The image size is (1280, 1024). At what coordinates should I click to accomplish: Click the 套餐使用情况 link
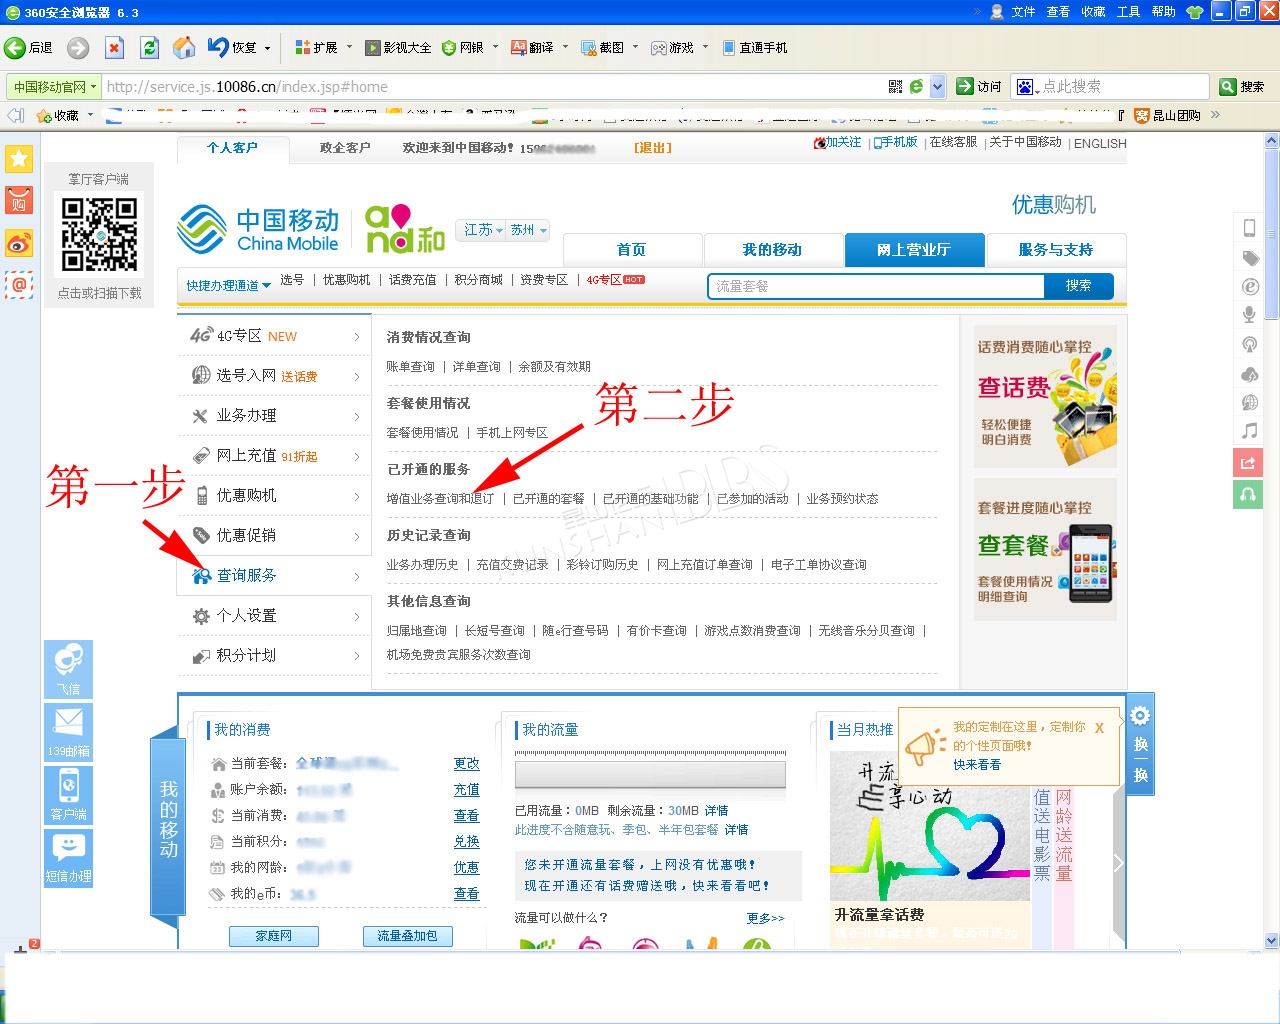click(422, 433)
